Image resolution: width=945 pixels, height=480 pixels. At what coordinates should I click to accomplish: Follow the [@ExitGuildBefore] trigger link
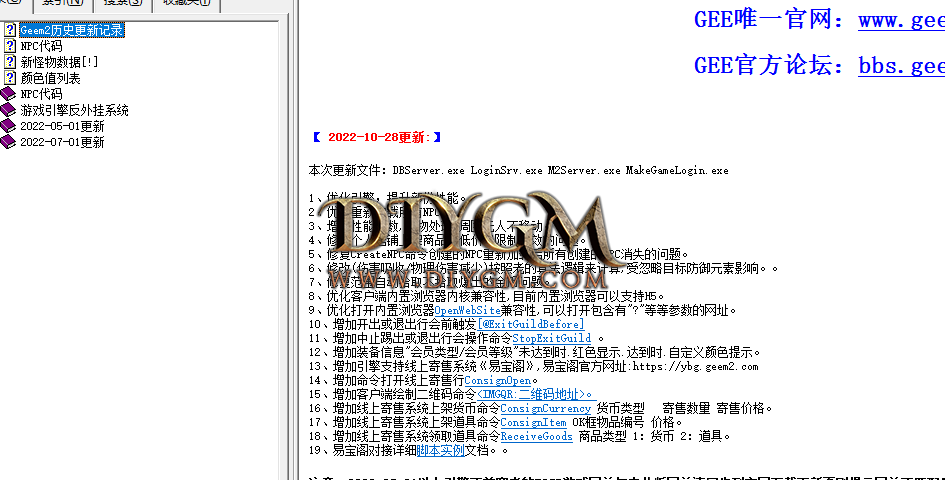[x=531, y=324]
